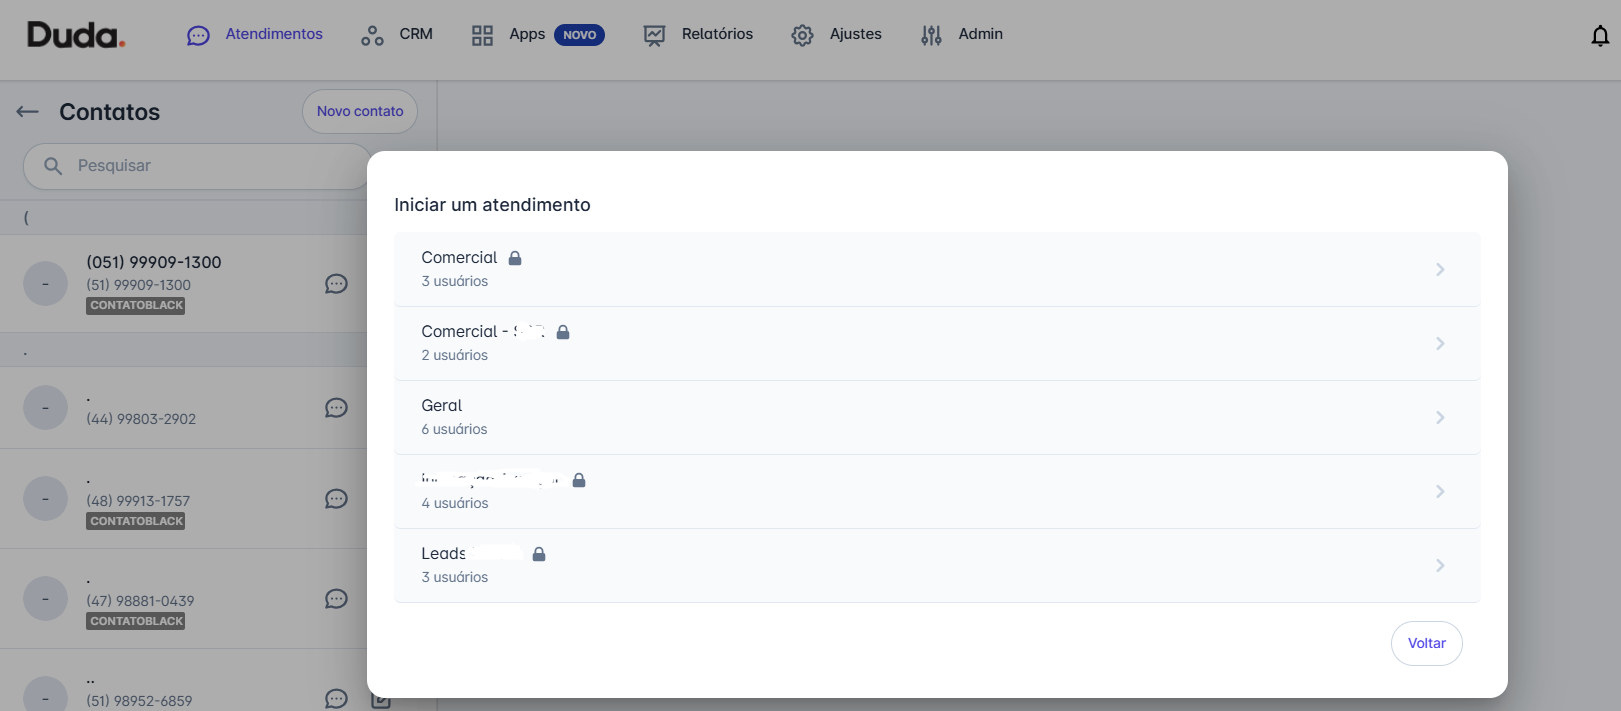Click the notification bell icon
Viewport: 1621px width, 711px height.
tap(1600, 36)
